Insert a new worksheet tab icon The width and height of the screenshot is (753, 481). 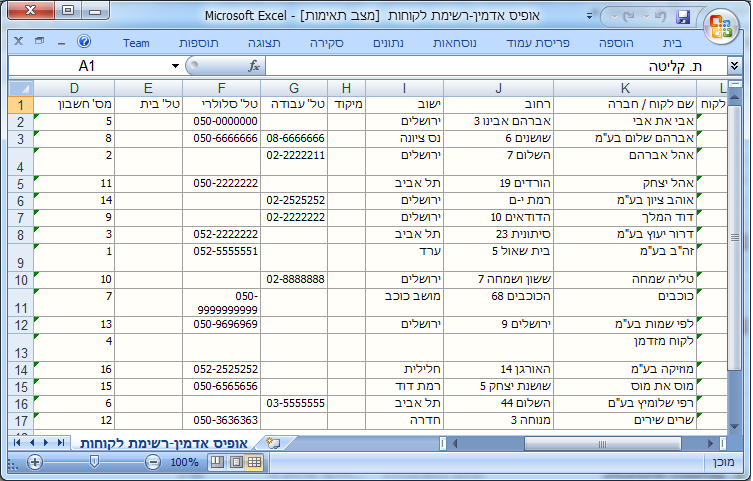click(273, 442)
